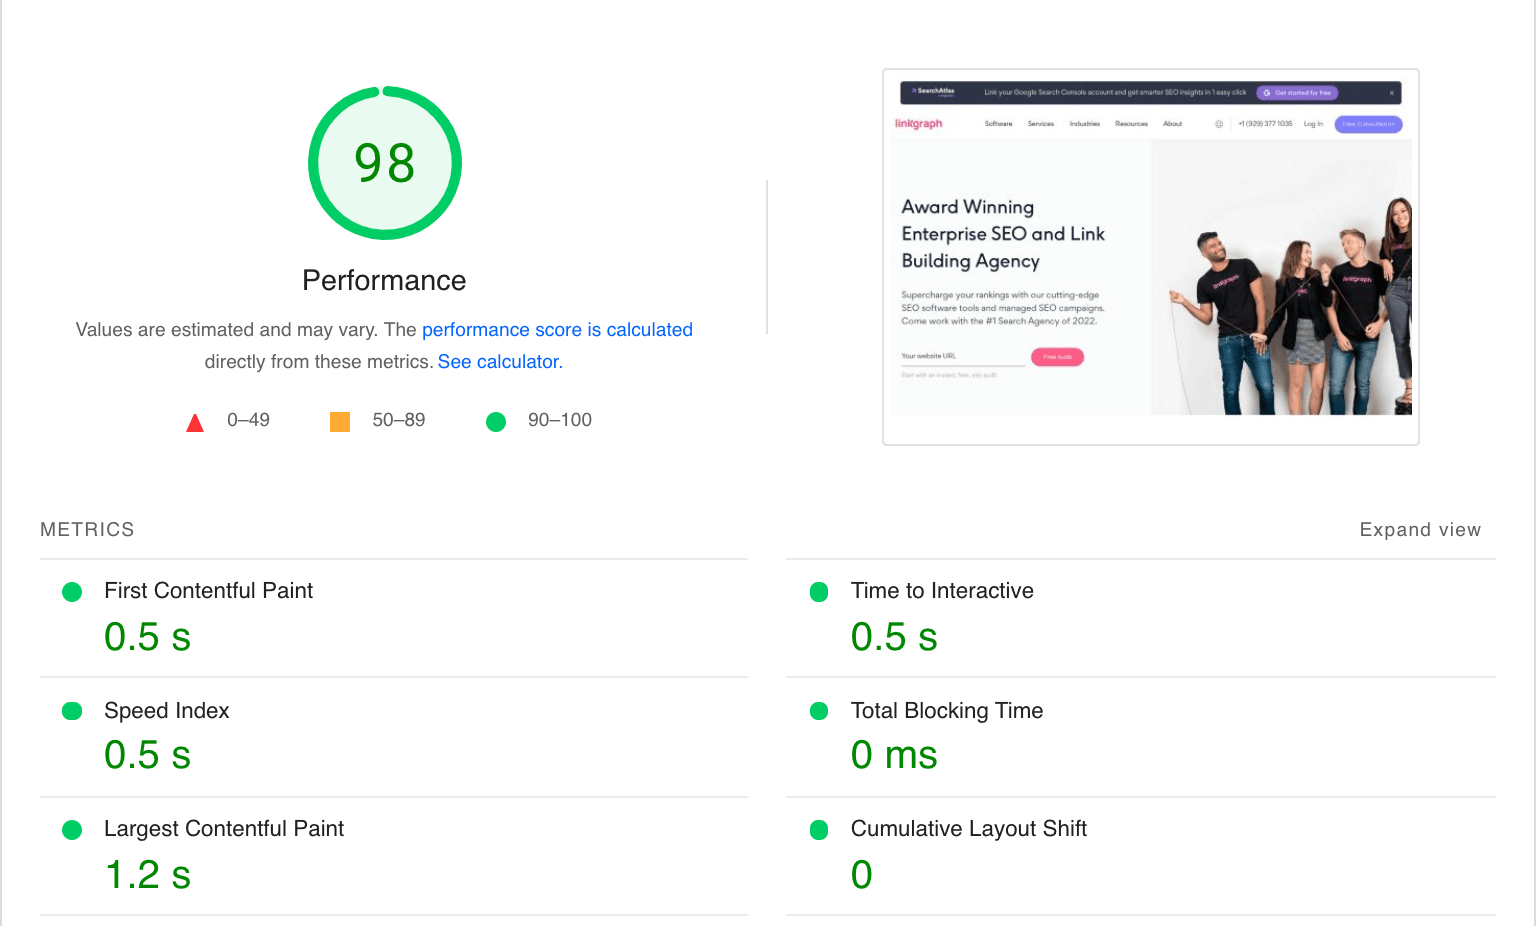
Task: Follow the performance score is calculated link
Action: click(557, 329)
